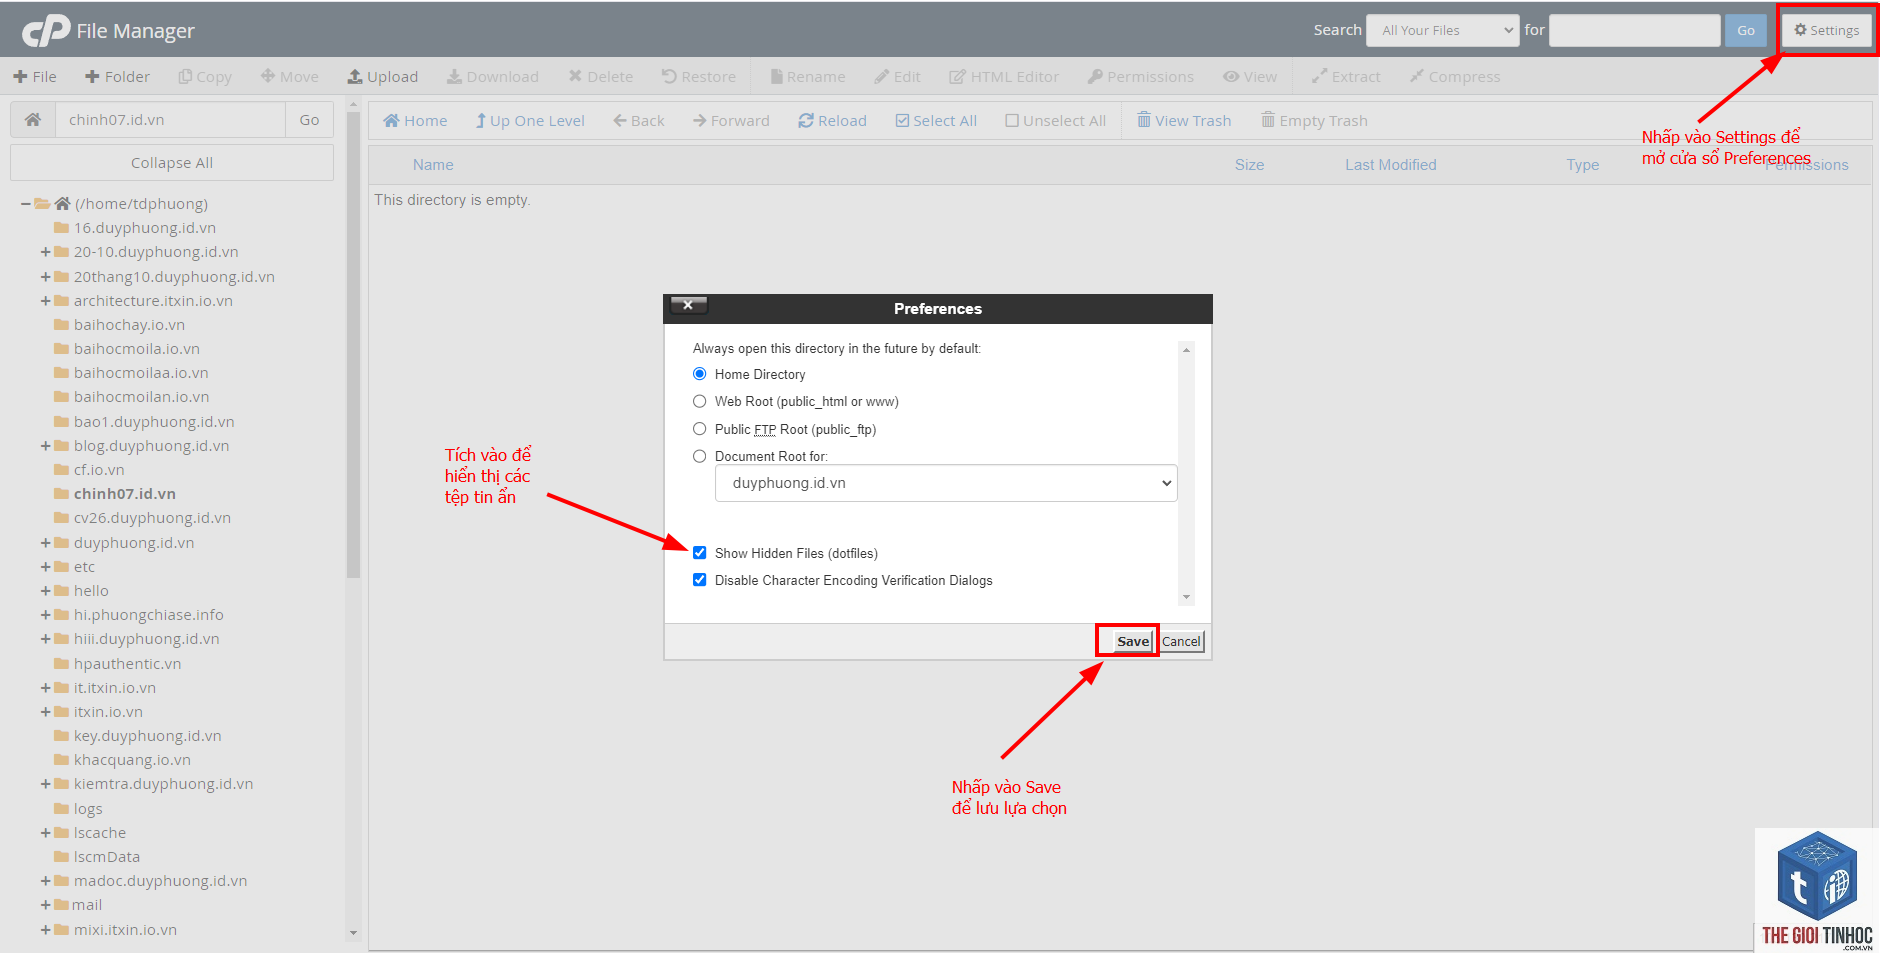Click the Download toolbar icon
1880x953 pixels.
click(x=454, y=76)
